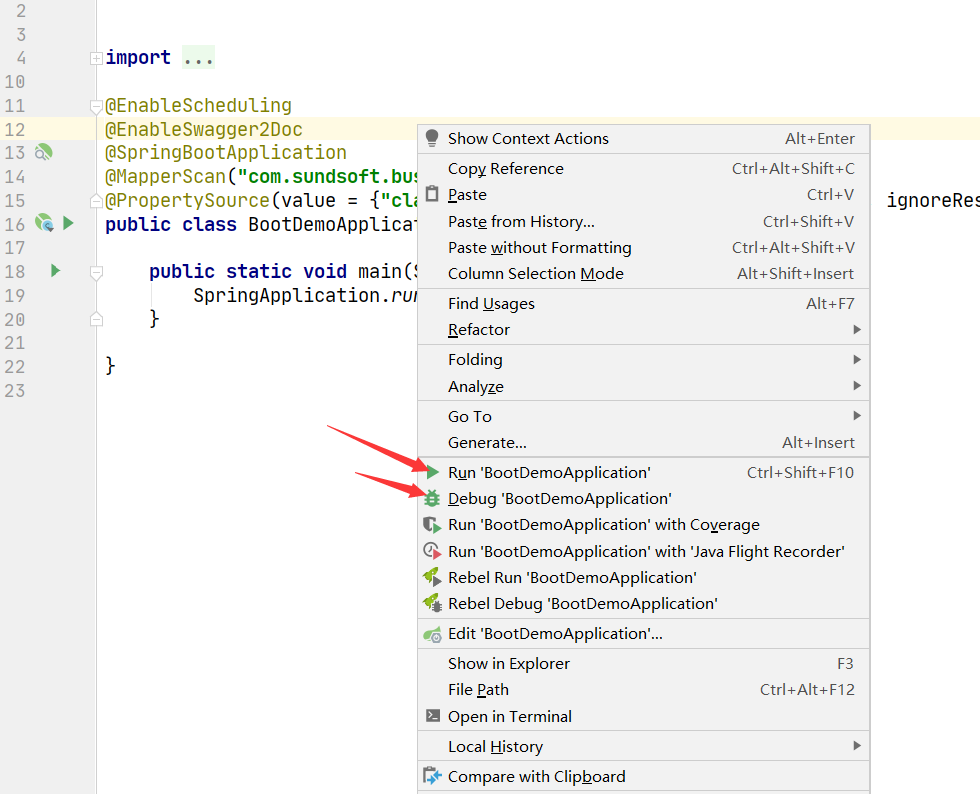Open the Refactor submenu arrow
Screen dimensions: 980x794
tap(858, 329)
